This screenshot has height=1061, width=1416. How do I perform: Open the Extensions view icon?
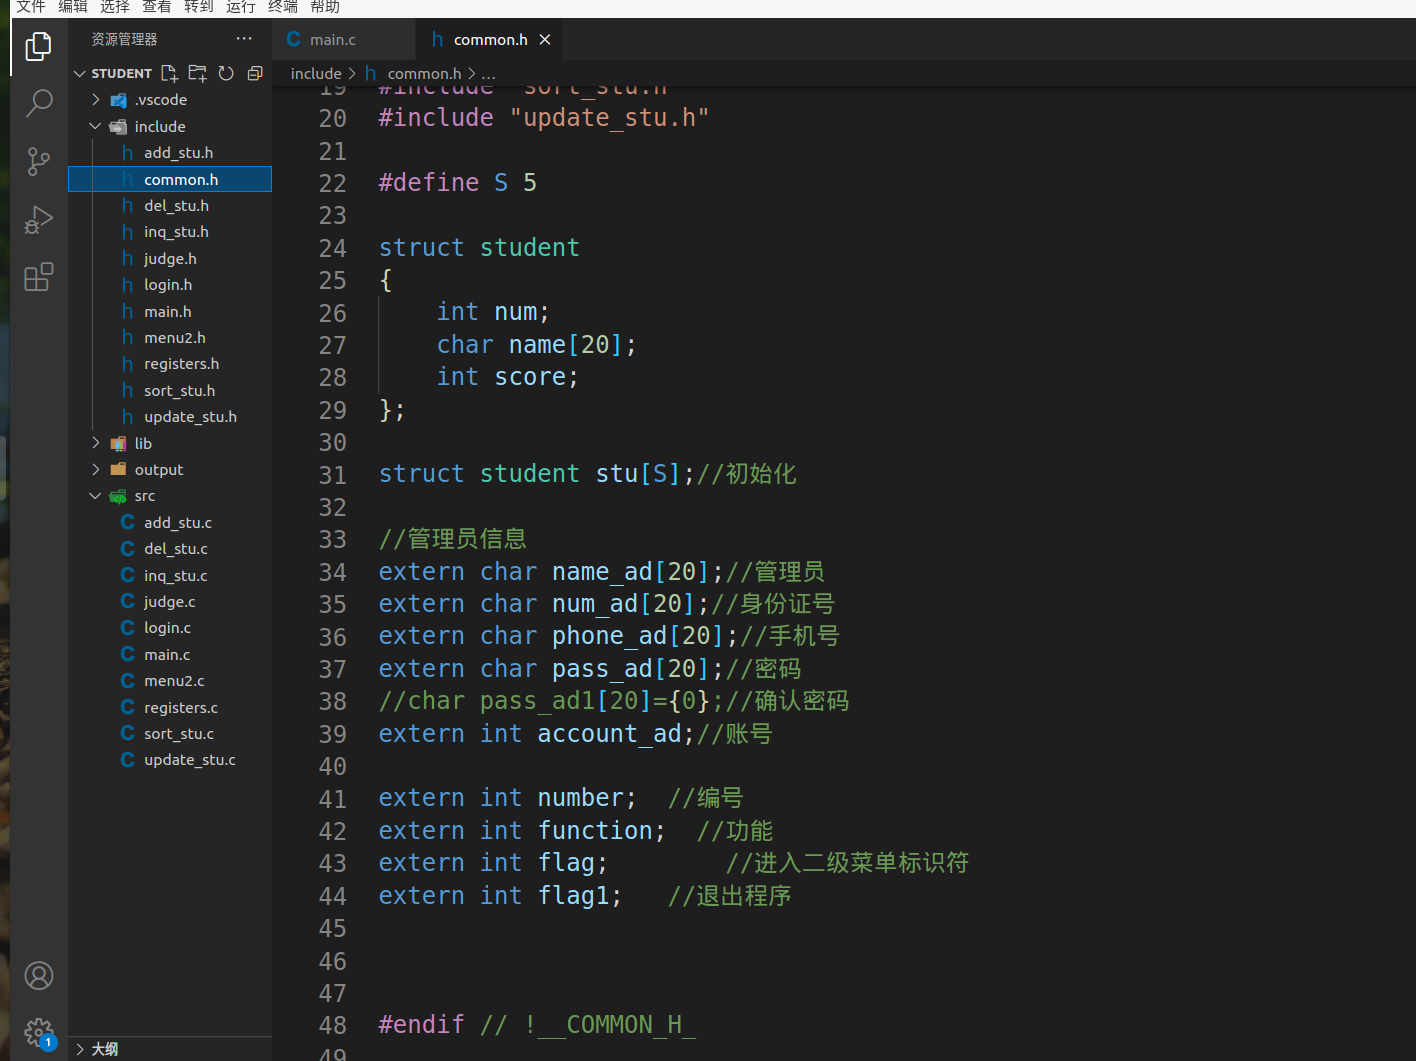click(38, 277)
